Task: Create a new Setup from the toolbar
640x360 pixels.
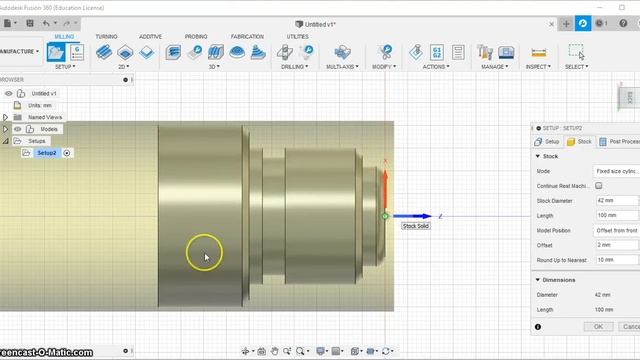Action: 56,52
